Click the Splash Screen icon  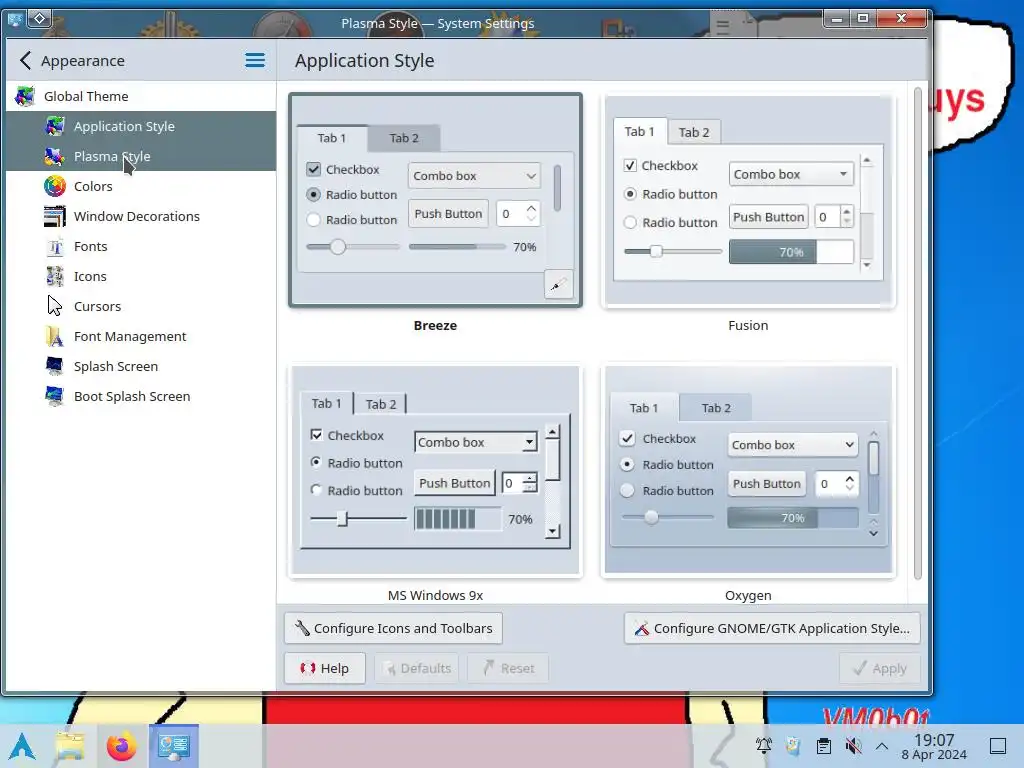(x=55, y=366)
